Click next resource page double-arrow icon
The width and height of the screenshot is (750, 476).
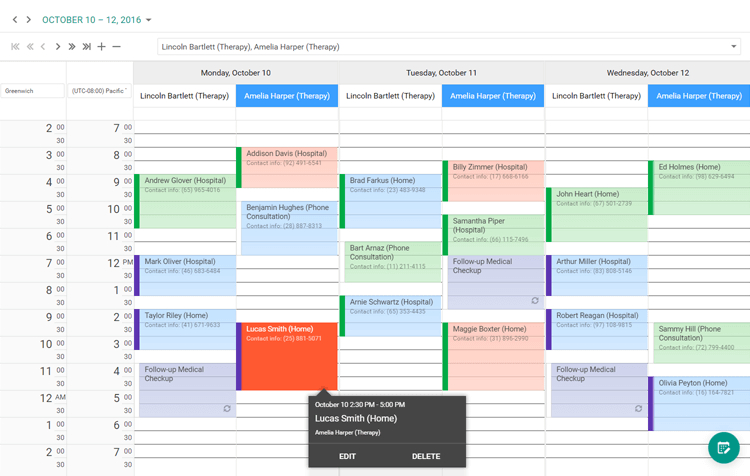pyautogui.click(x=72, y=46)
